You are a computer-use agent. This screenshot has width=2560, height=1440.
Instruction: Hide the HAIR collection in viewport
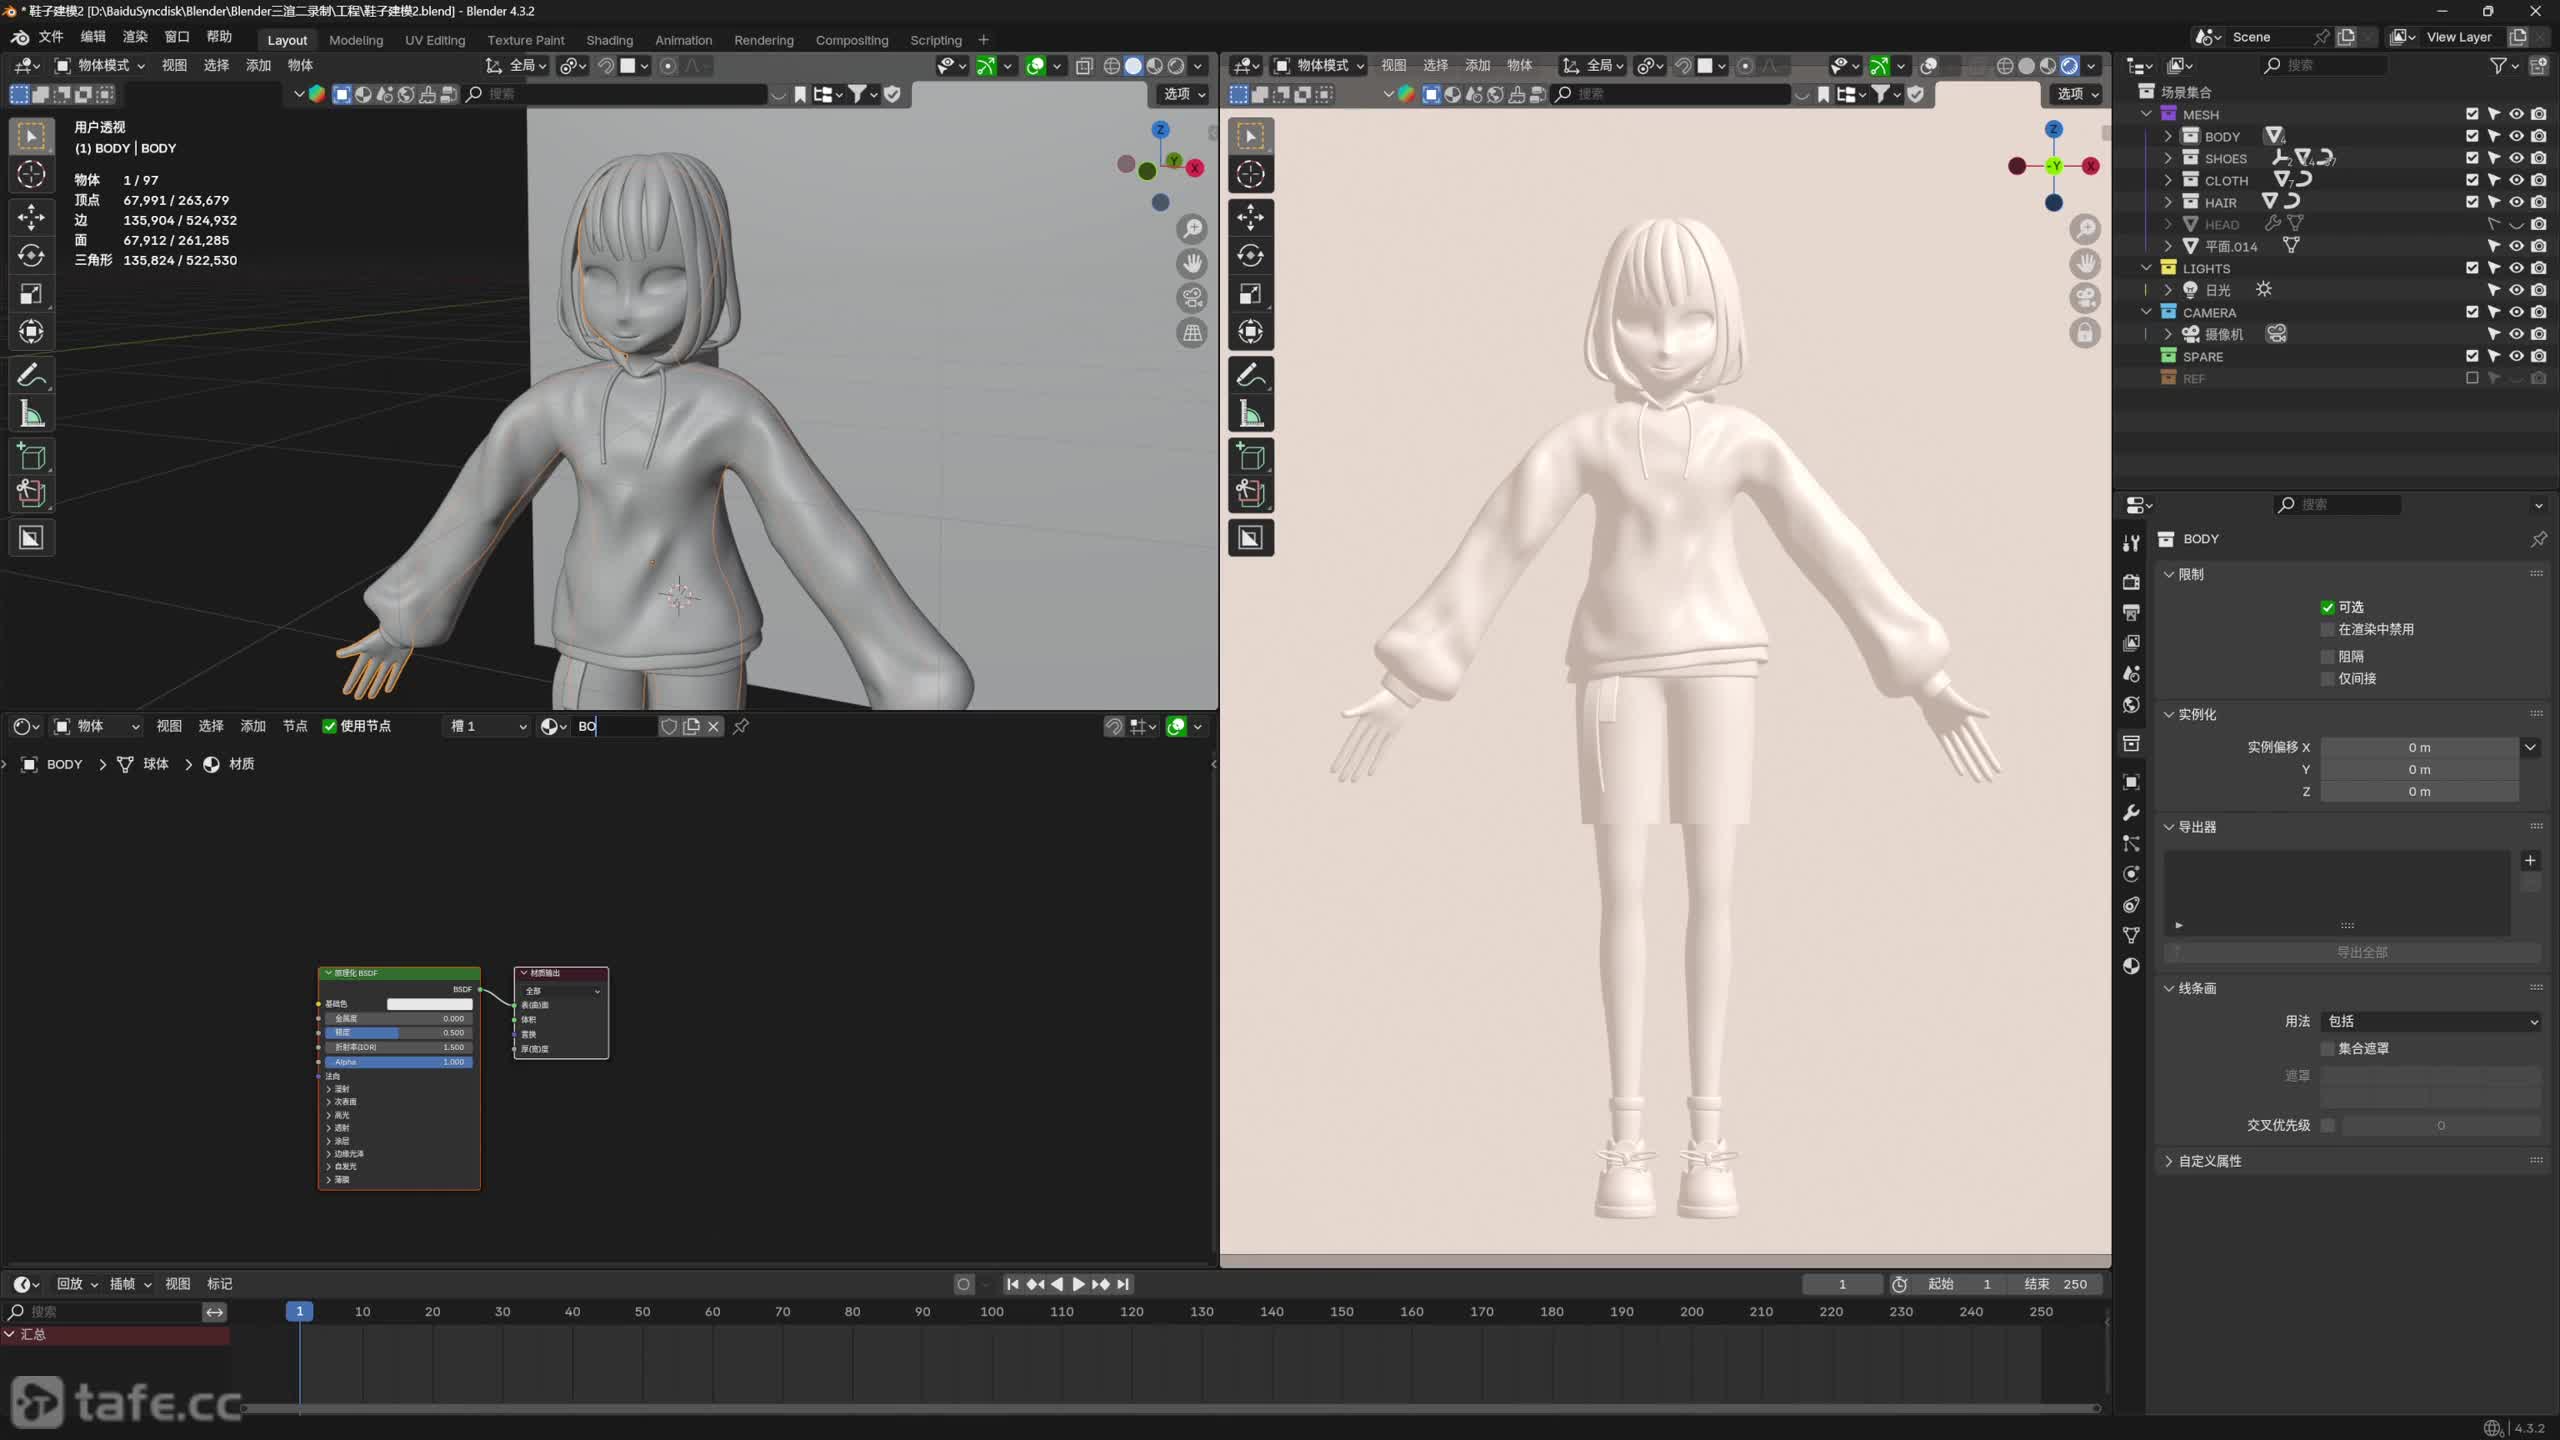tap(2516, 202)
